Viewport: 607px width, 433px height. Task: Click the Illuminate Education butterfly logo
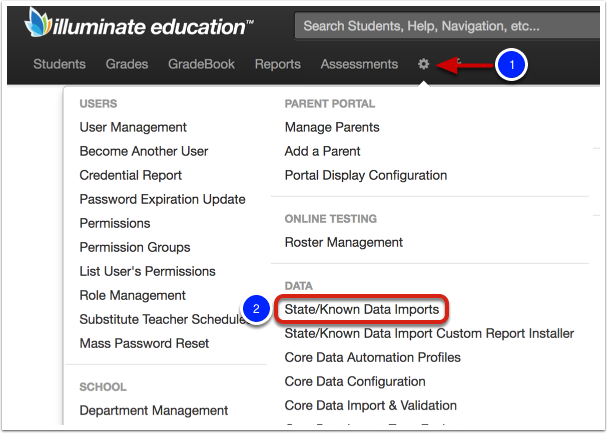(38, 22)
